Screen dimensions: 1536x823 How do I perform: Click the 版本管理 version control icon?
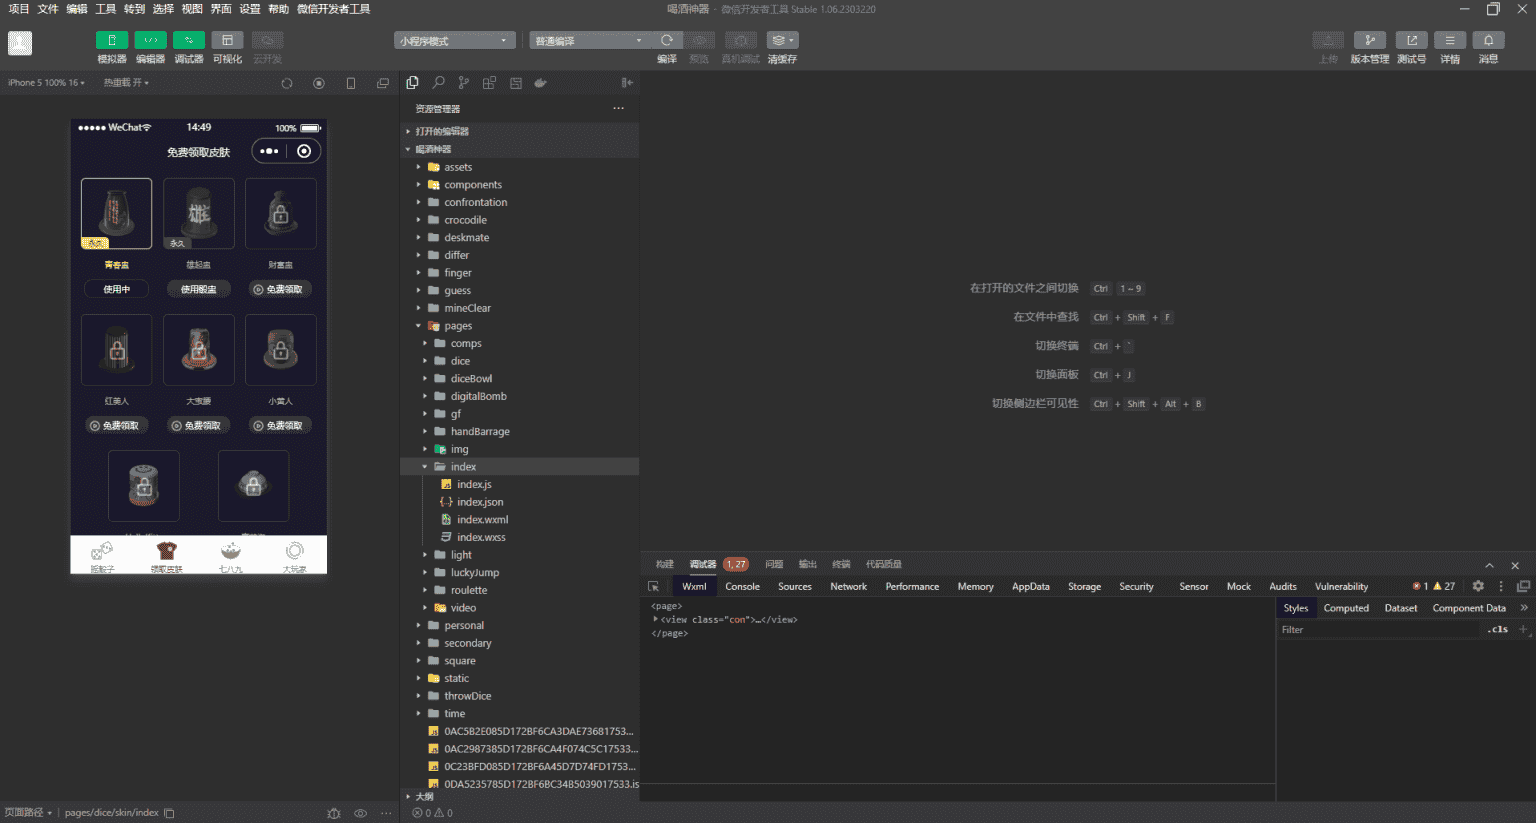tap(1369, 41)
